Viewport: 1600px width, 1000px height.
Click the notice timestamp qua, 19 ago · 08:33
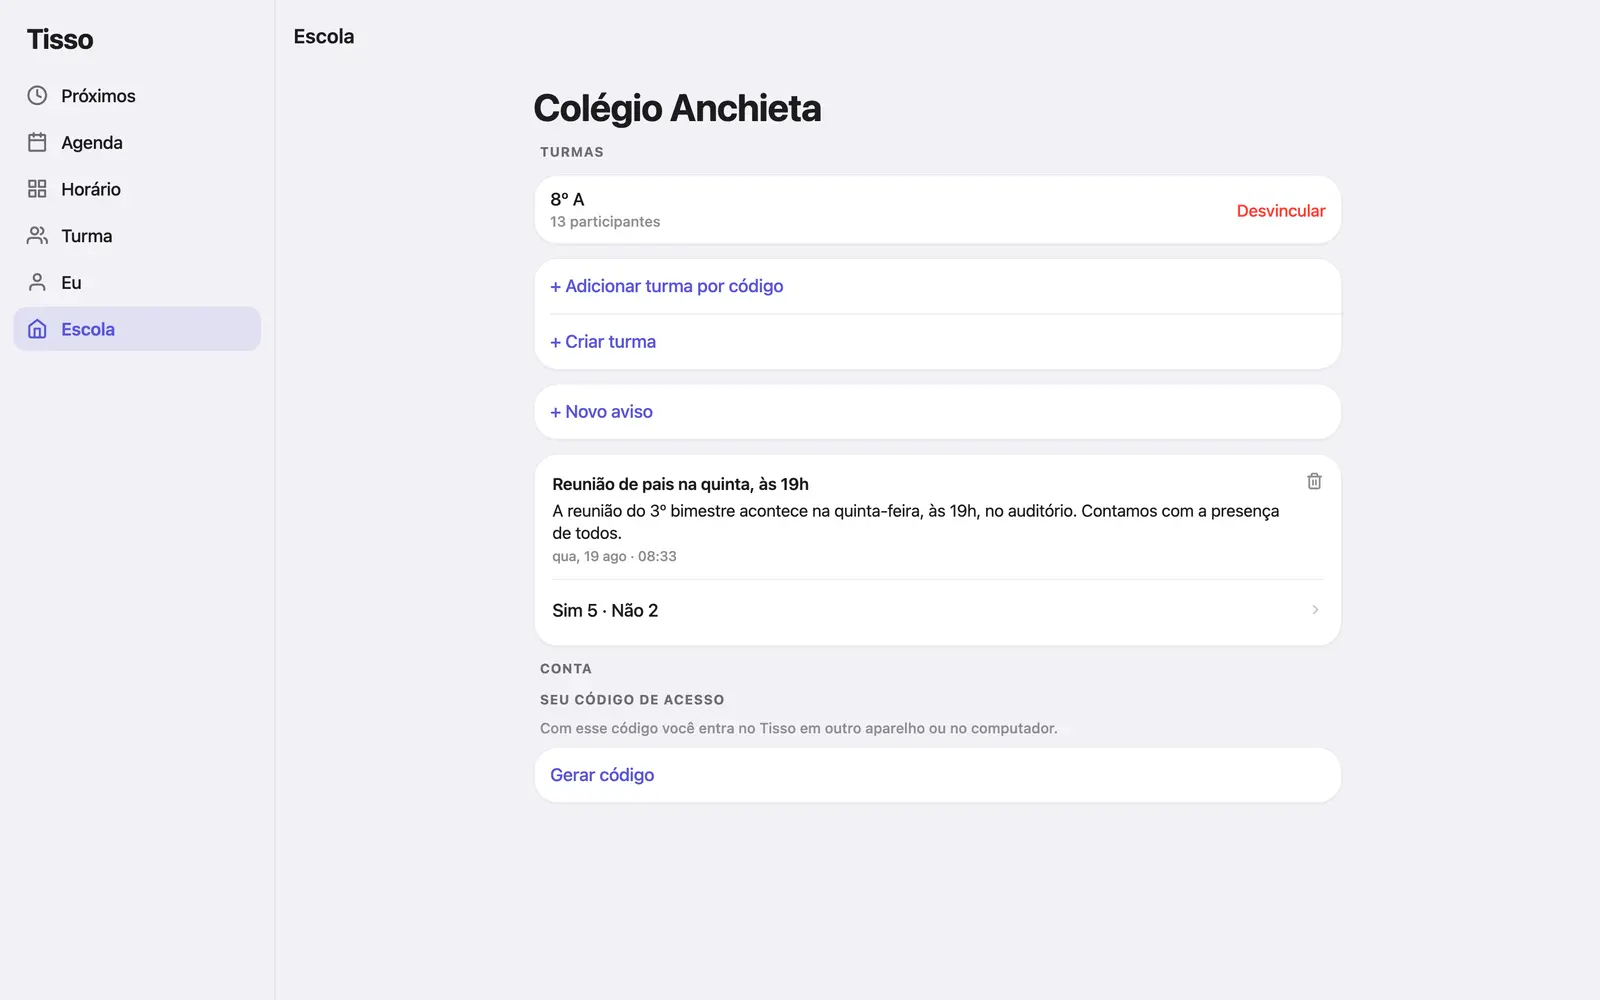pyautogui.click(x=614, y=556)
